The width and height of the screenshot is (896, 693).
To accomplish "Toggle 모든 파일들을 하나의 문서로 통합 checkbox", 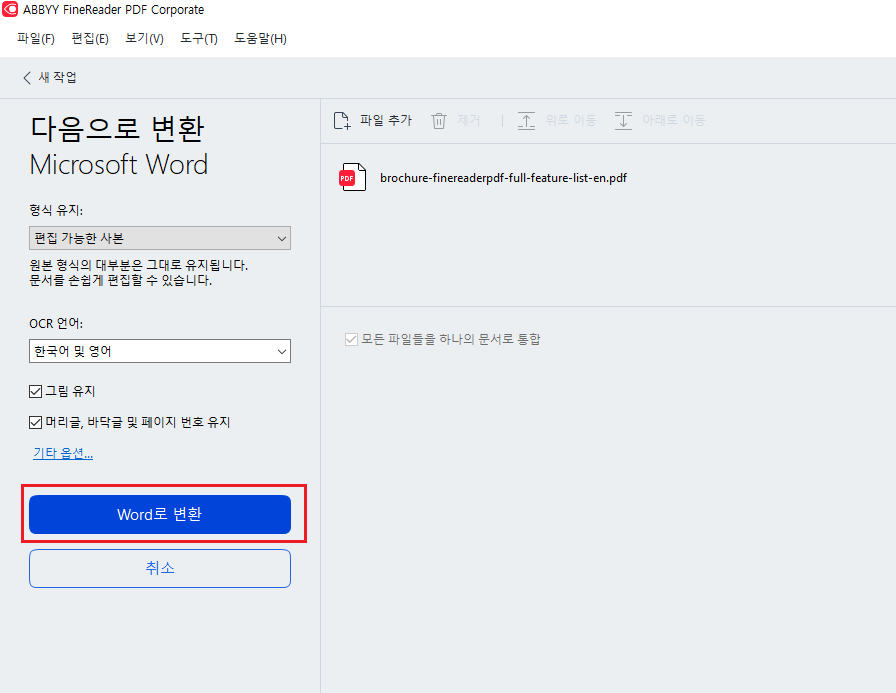I will (x=351, y=339).
